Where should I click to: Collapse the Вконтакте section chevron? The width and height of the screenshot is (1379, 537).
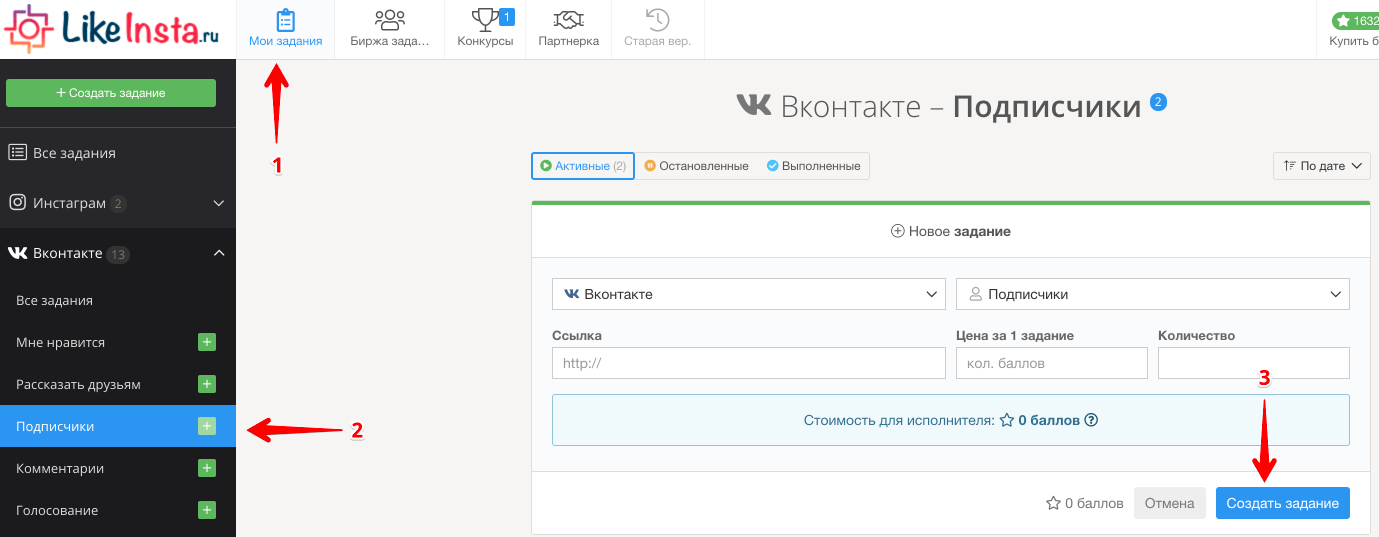pos(219,253)
